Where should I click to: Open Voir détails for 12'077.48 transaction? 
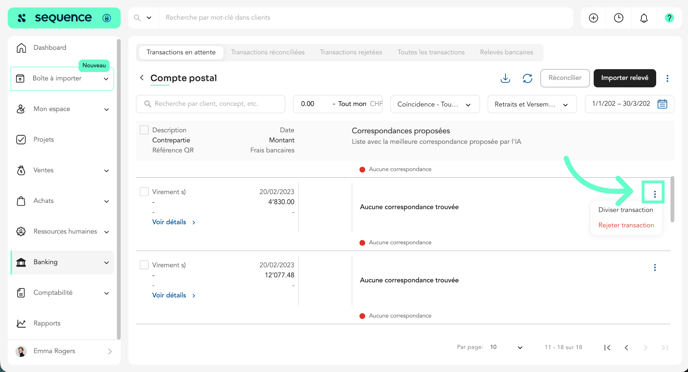pyautogui.click(x=173, y=295)
